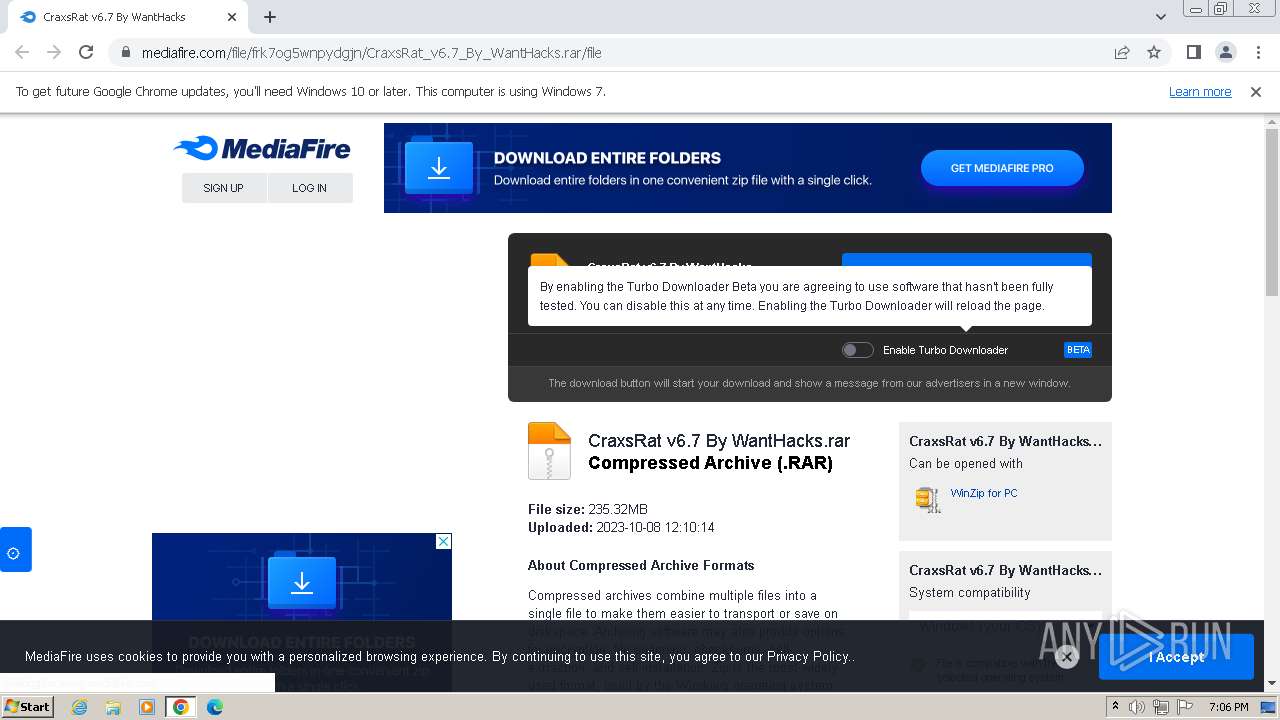Open Windows Explorer from taskbar
This screenshot has width=1280, height=720.
coord(113,707)
